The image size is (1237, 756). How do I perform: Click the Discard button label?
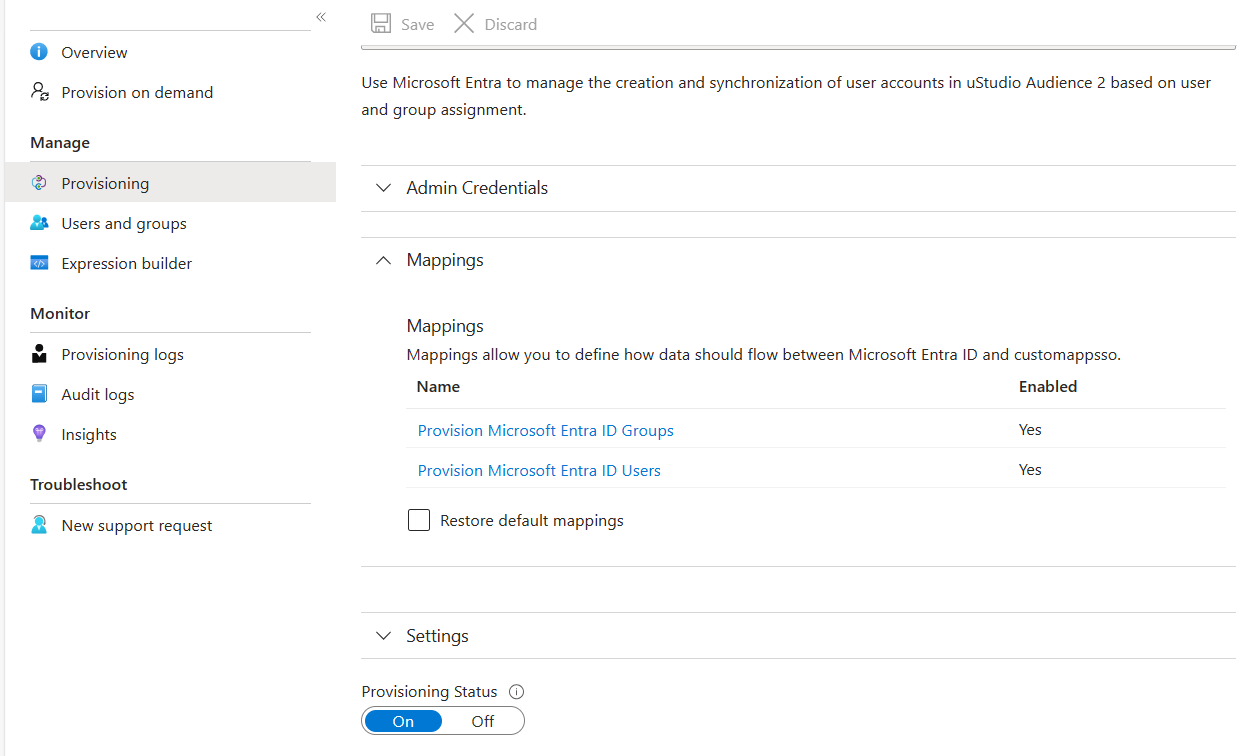point(511,24)
